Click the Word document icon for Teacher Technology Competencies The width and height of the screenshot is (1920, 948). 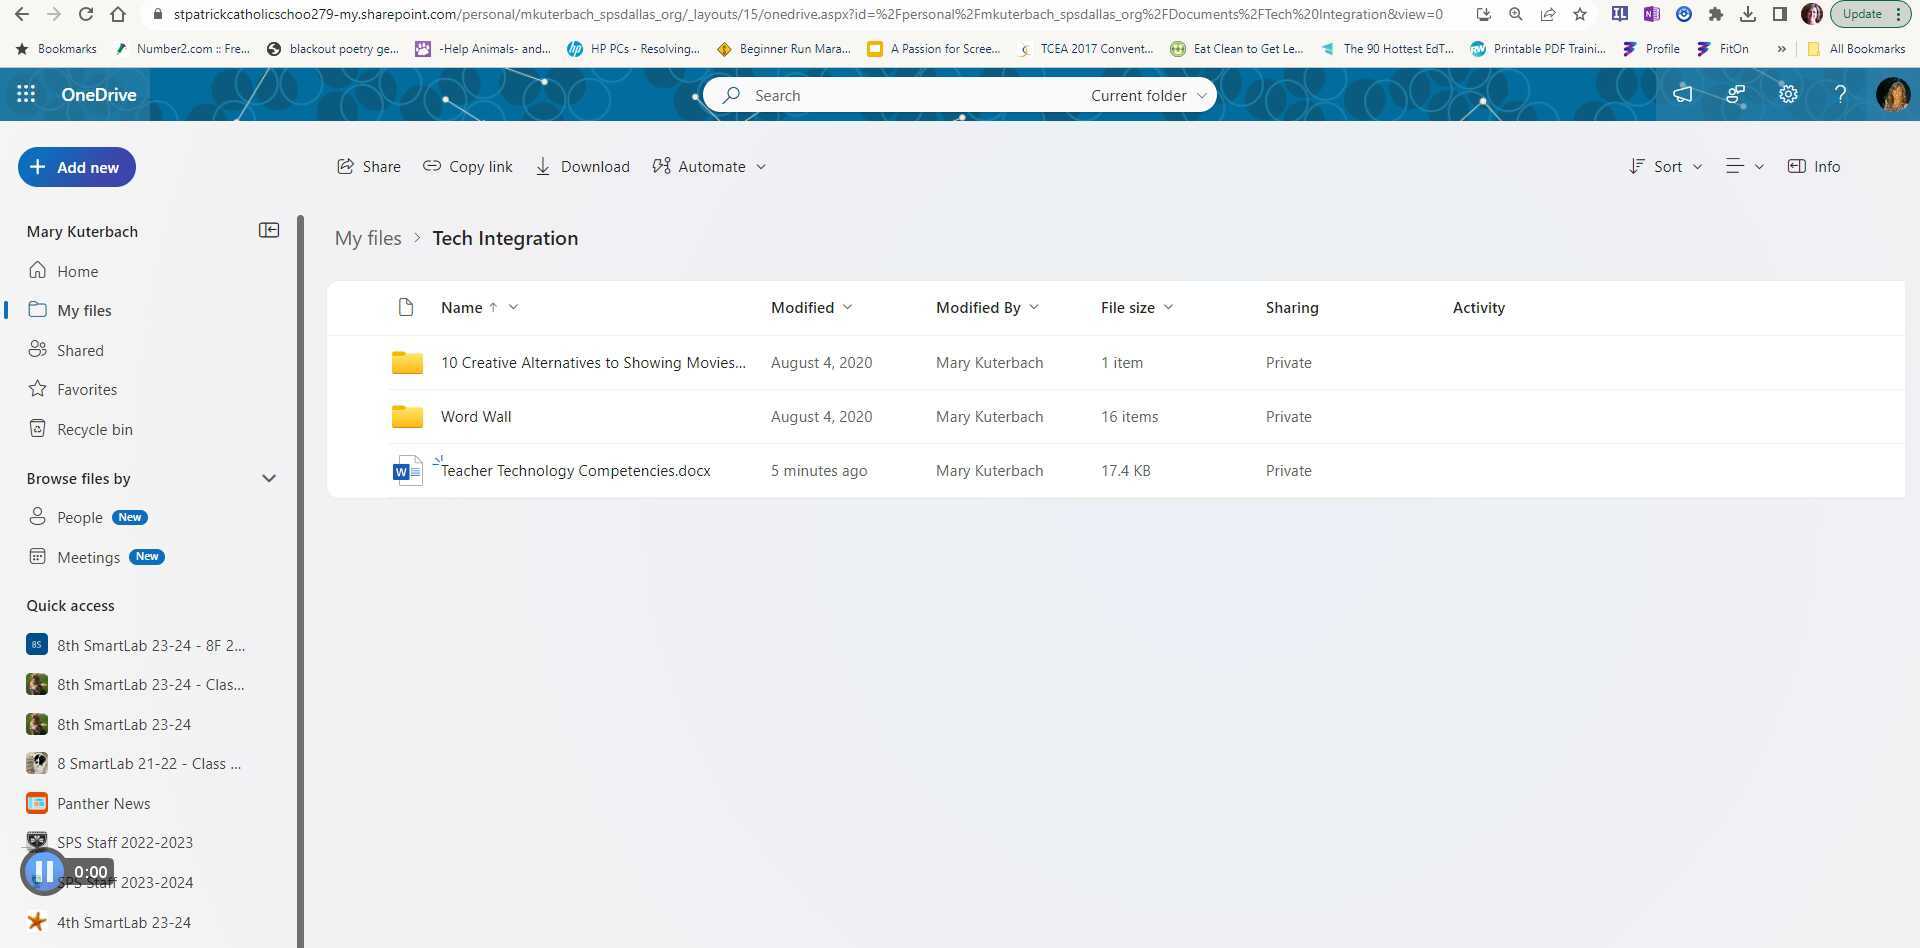click(407, 470)
